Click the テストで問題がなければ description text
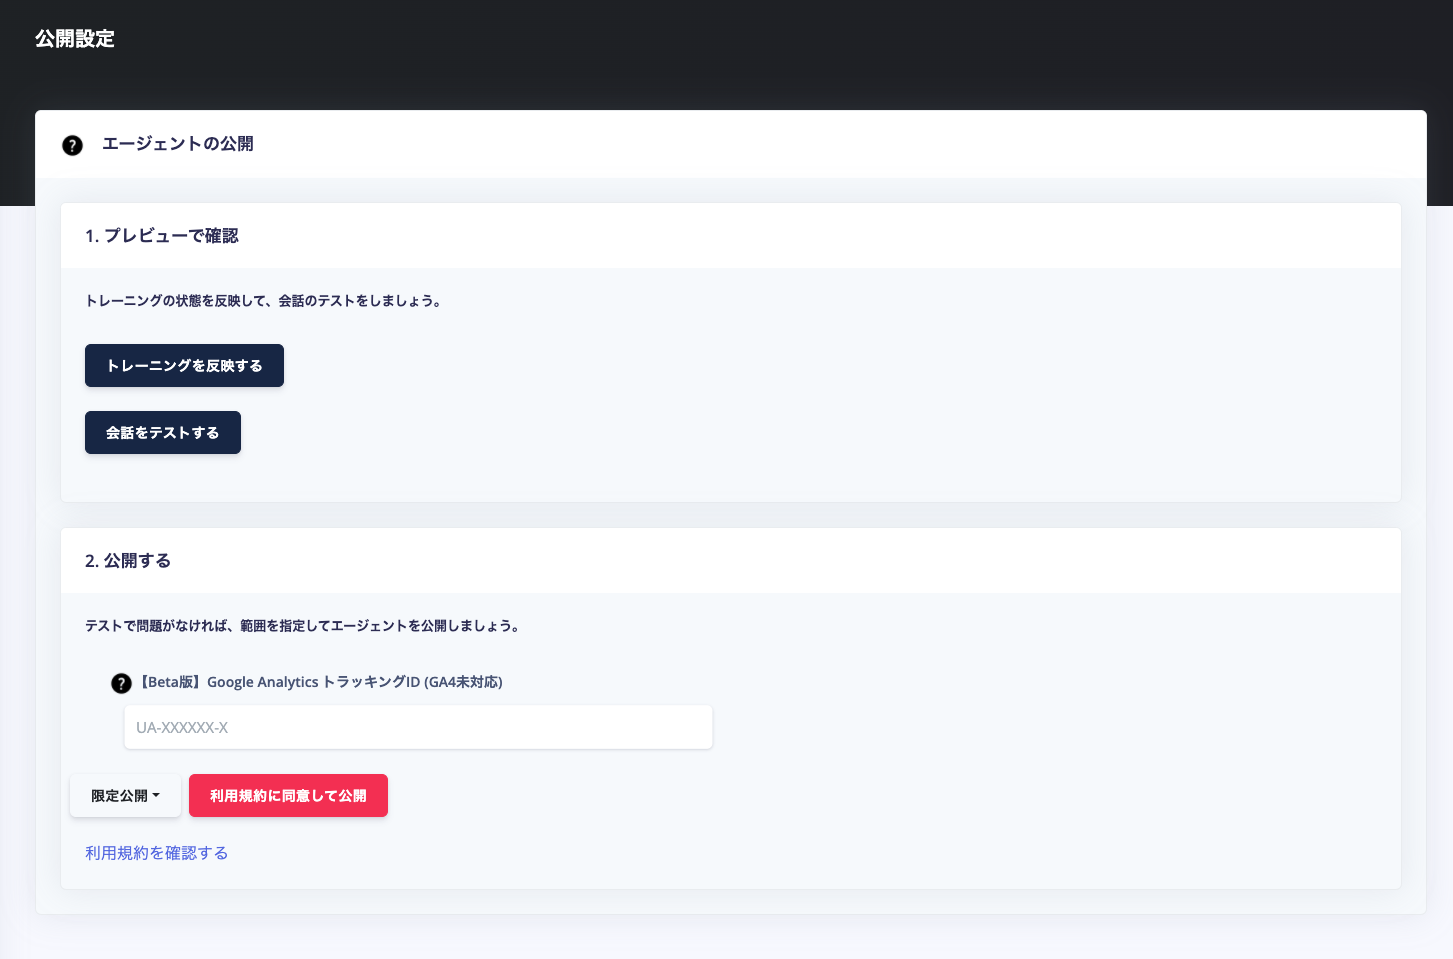Image resolution: width=1453 pixels, height=959 pixels. (303, 625)
